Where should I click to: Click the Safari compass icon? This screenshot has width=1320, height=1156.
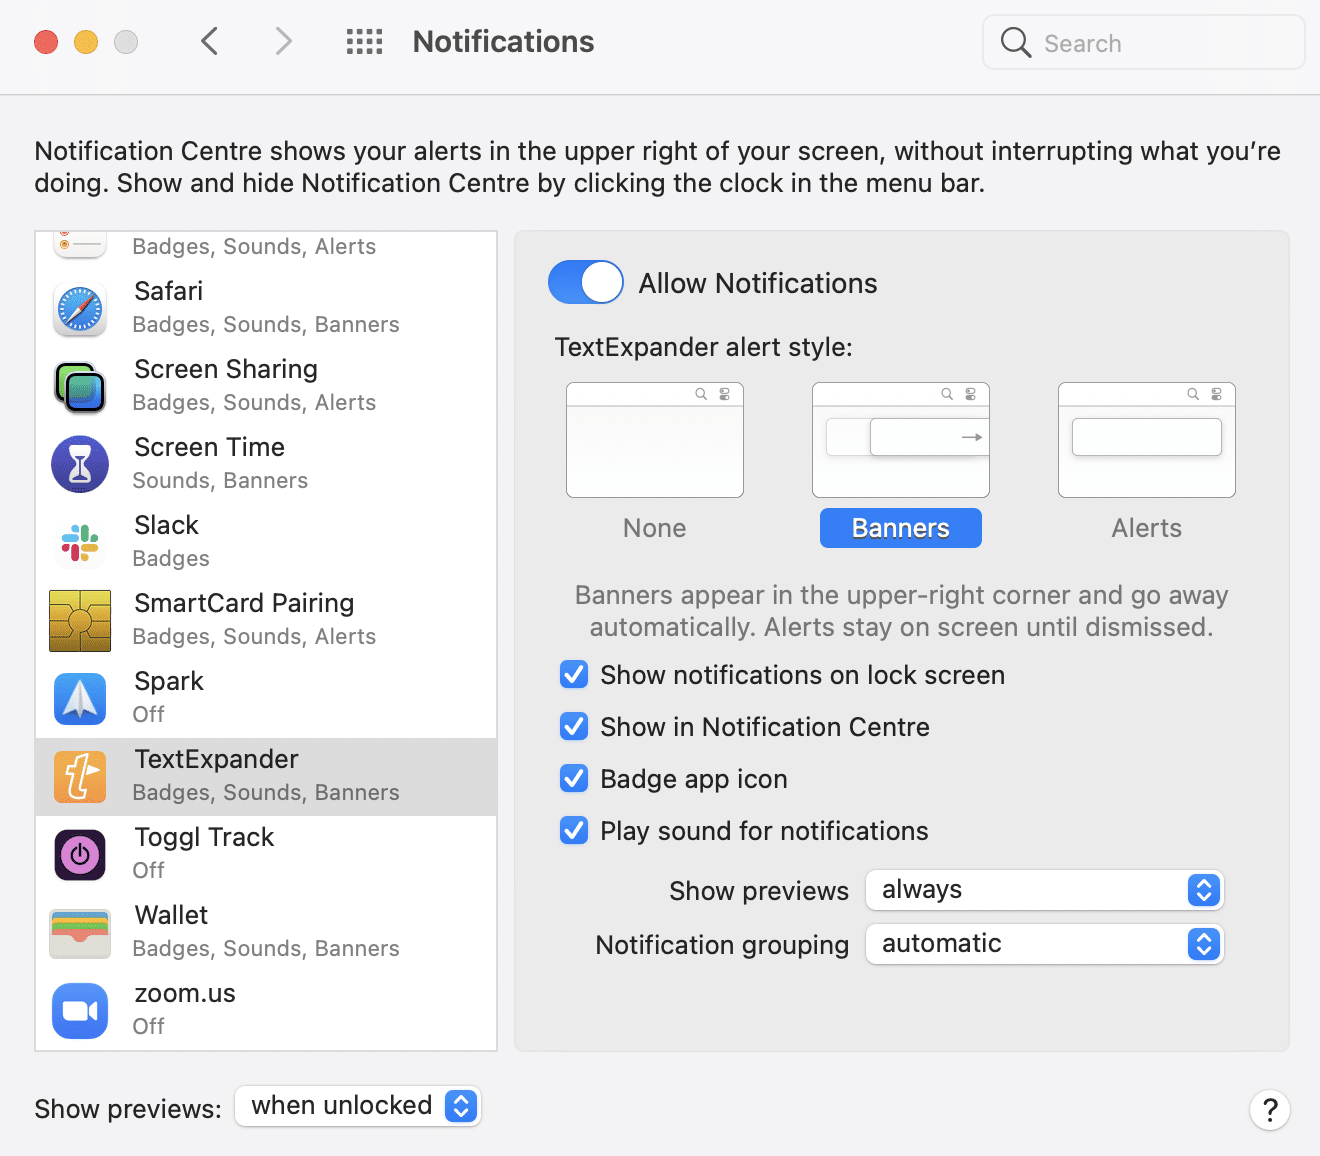pyautogui.click(x=80, y=309)
